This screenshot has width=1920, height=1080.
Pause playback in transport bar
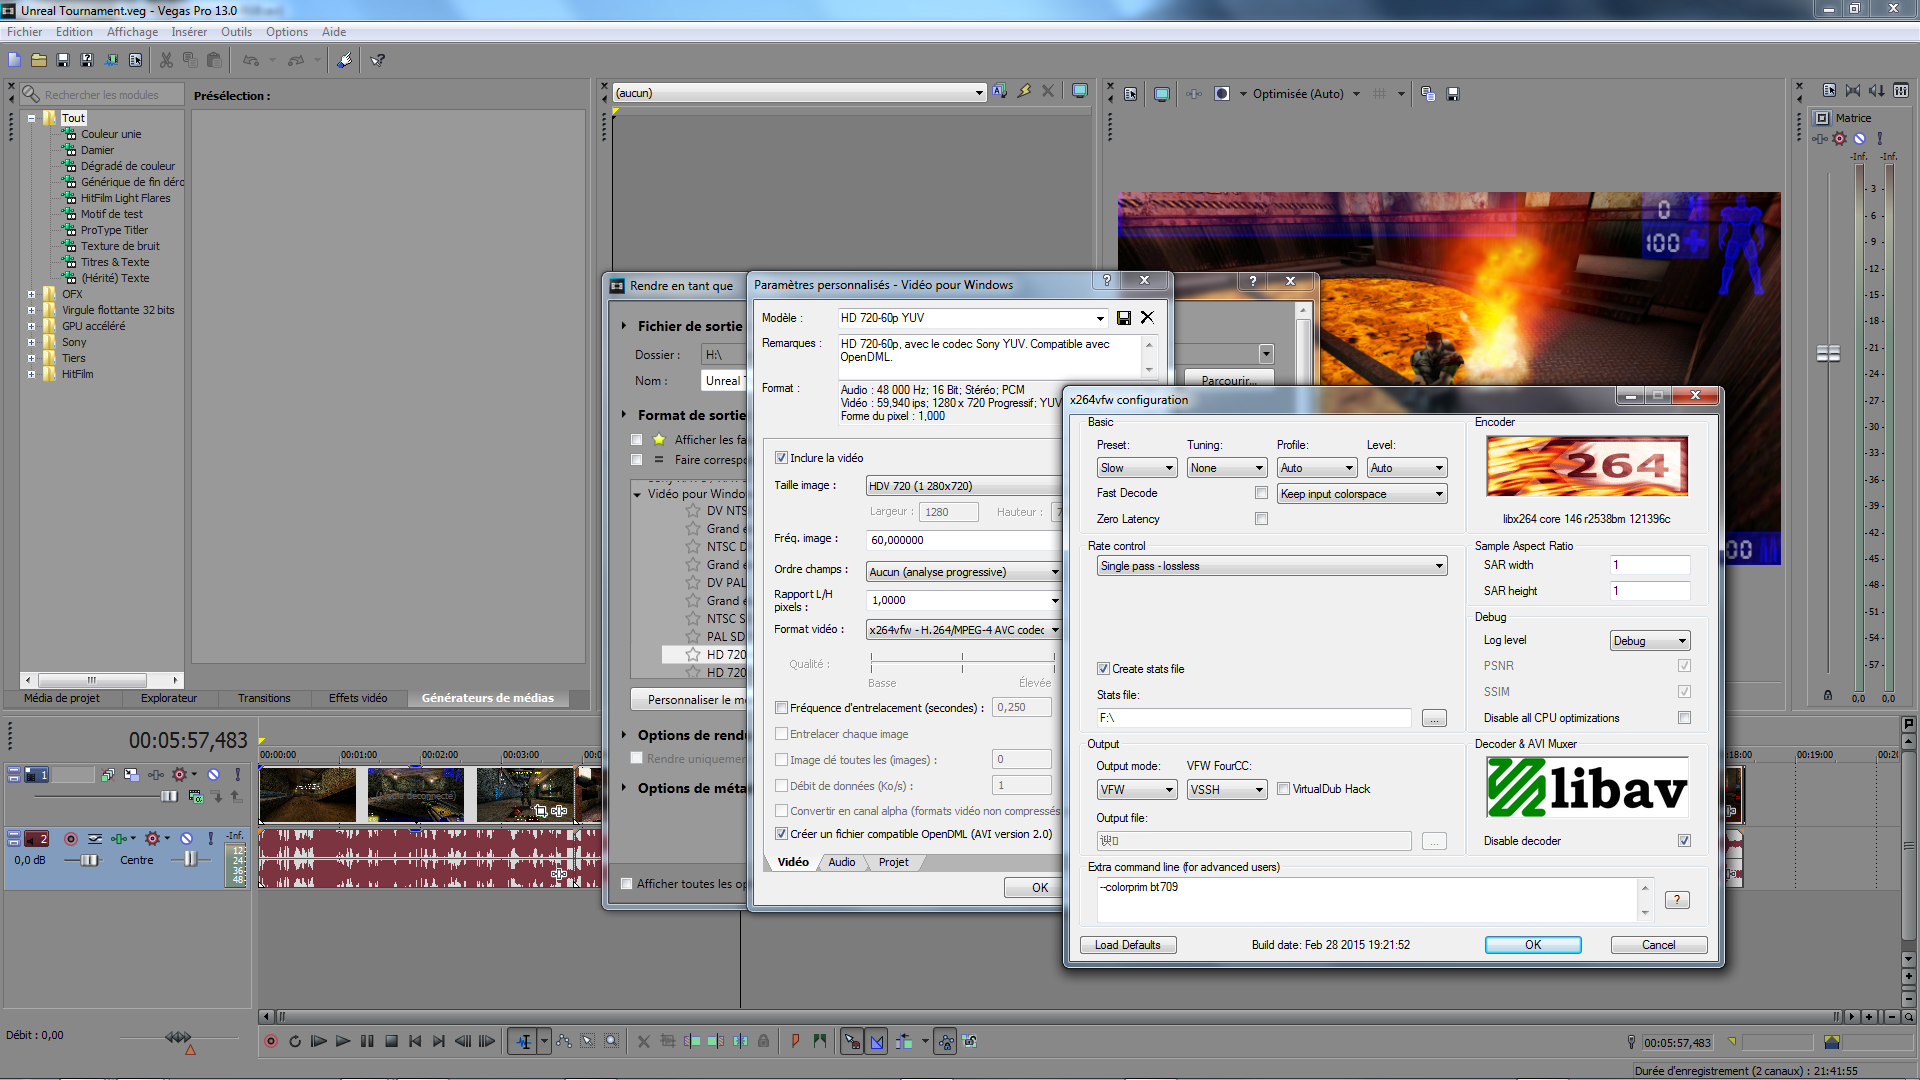[x=367, y=1041]
